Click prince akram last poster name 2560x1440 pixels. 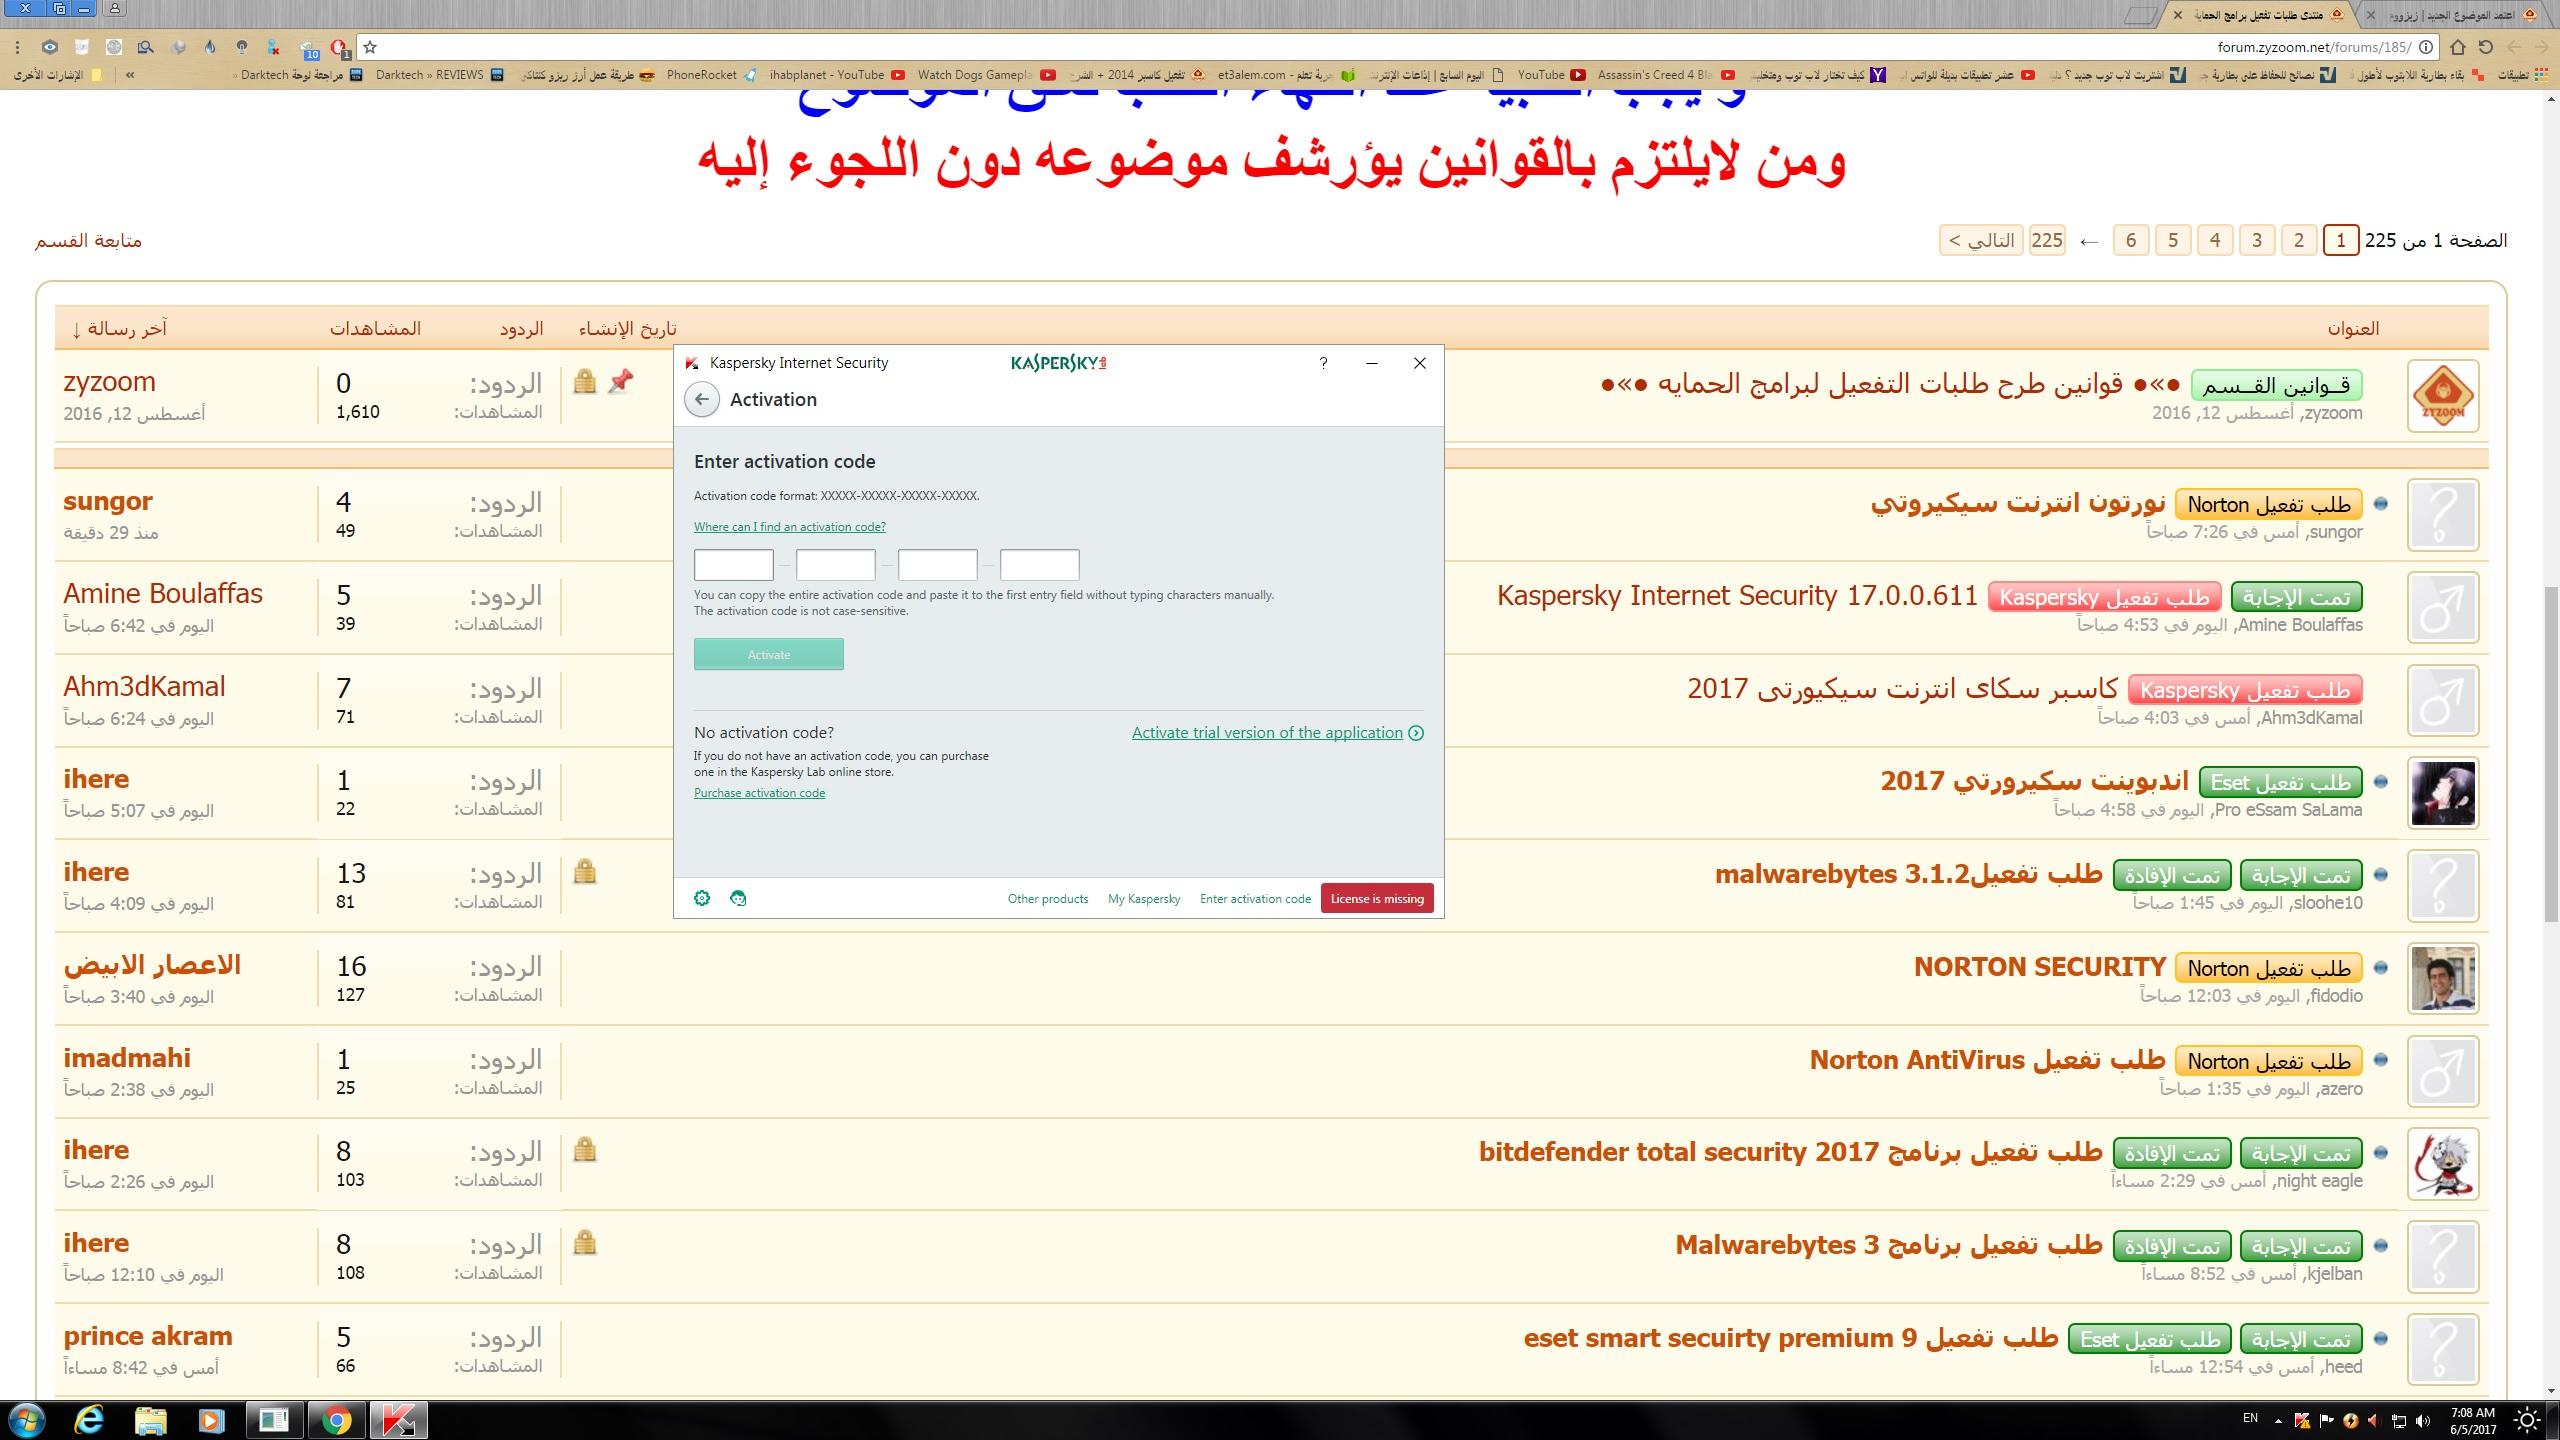point(148,1336)
